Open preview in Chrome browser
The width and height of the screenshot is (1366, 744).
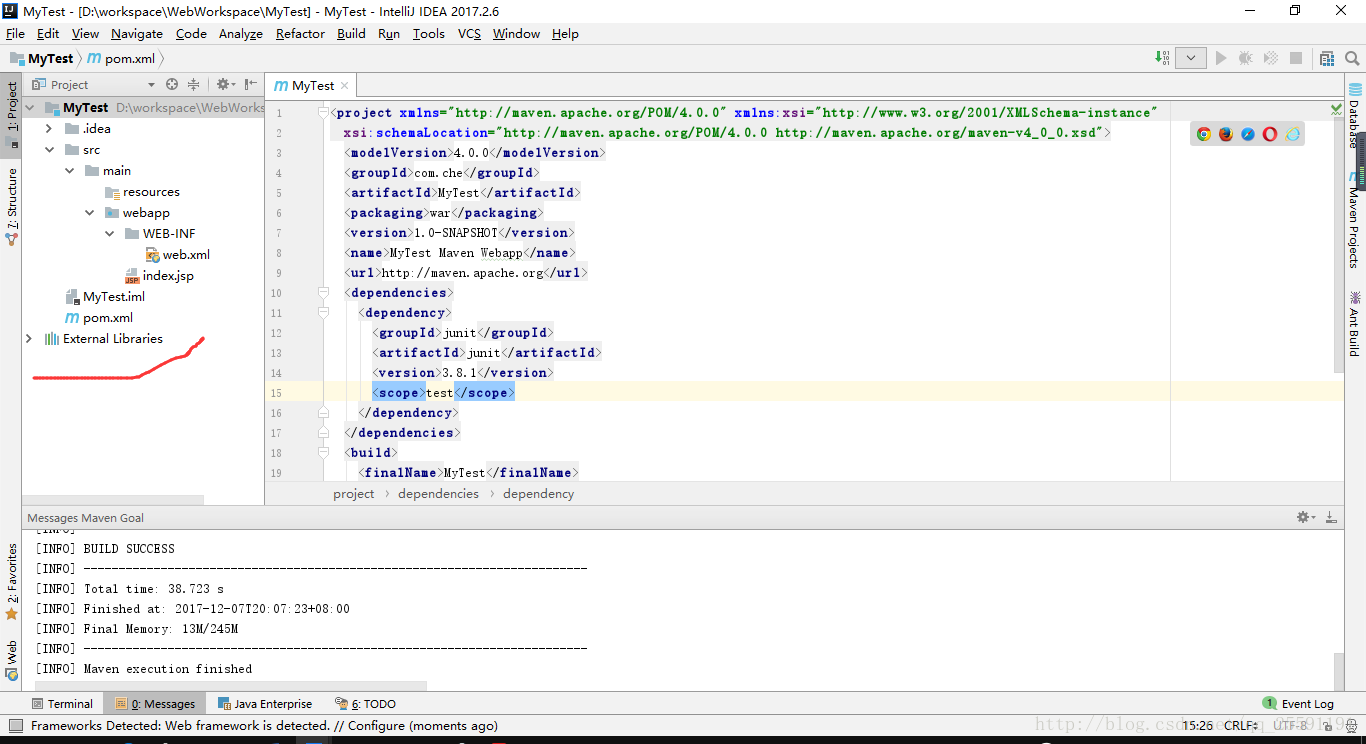(x=1204, y=134)
